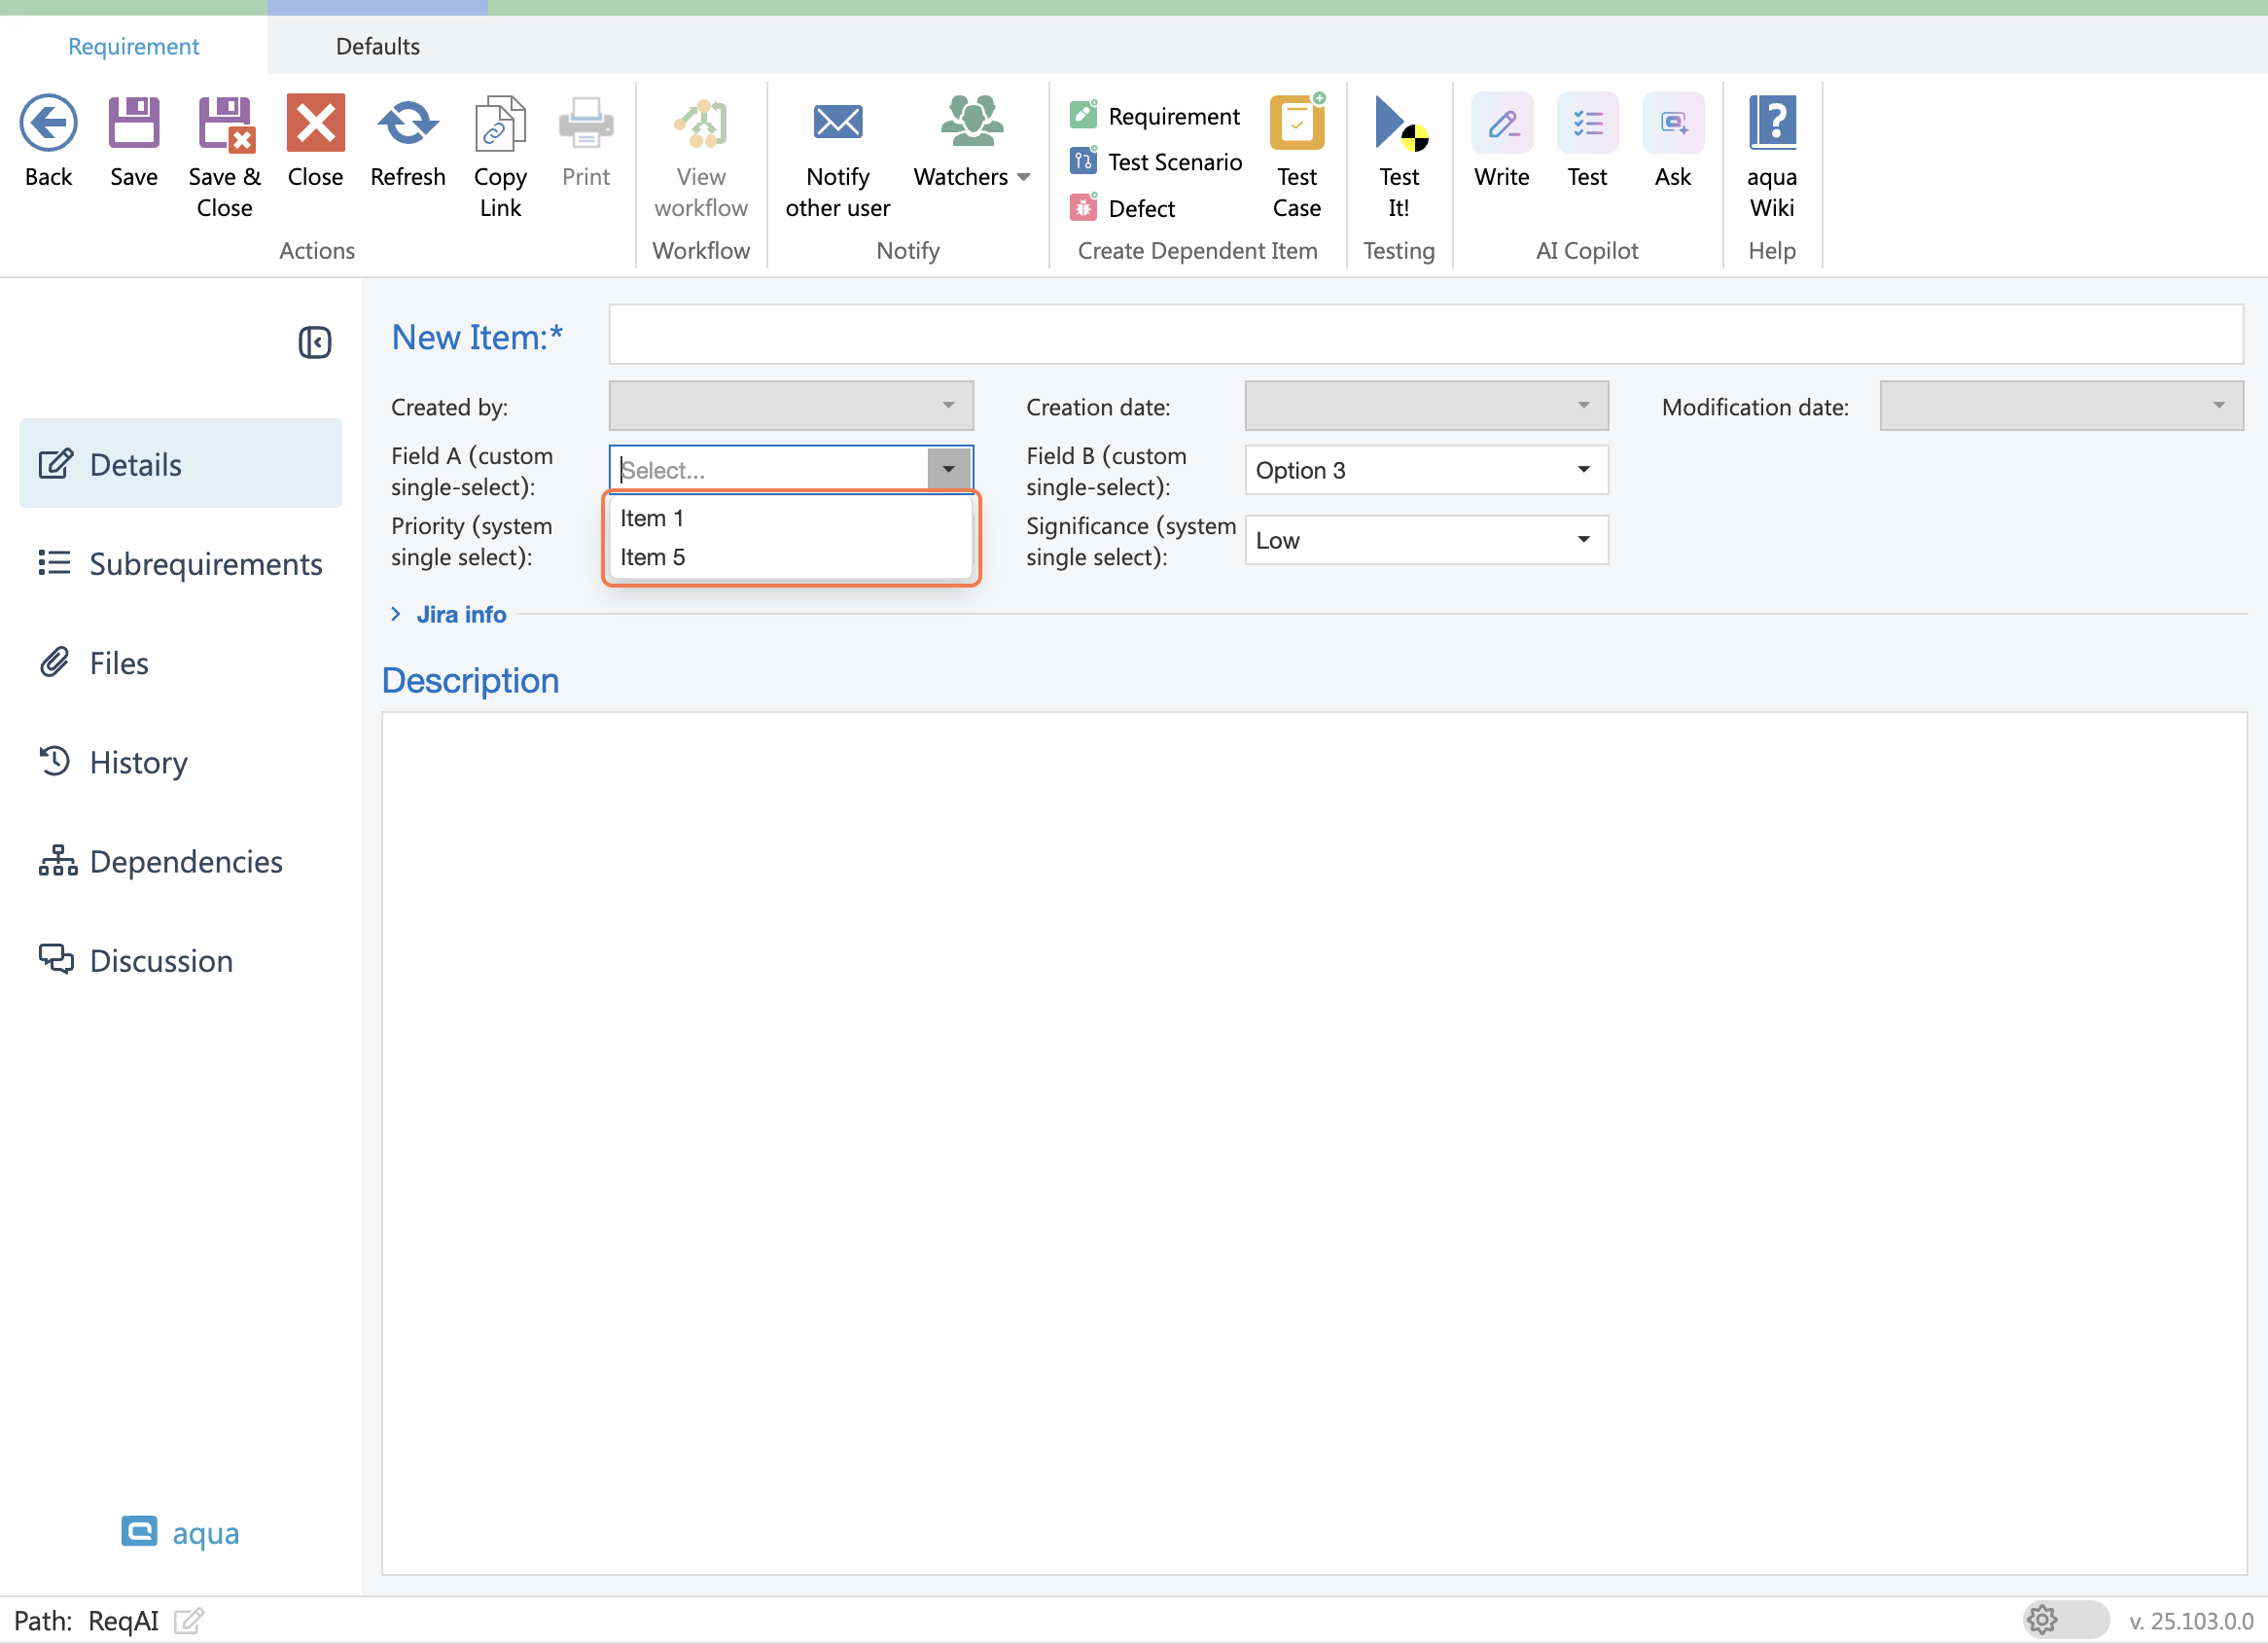
Task: Open AI Copilot Write tool
Action: coord(1501,124)
